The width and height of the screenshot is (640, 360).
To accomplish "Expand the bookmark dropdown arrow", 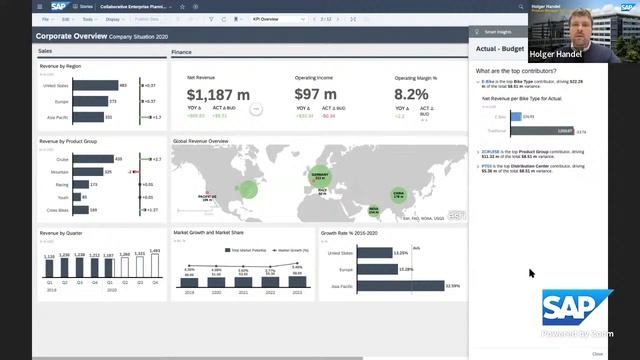I will pyautogui.click(x=241, y=19).
